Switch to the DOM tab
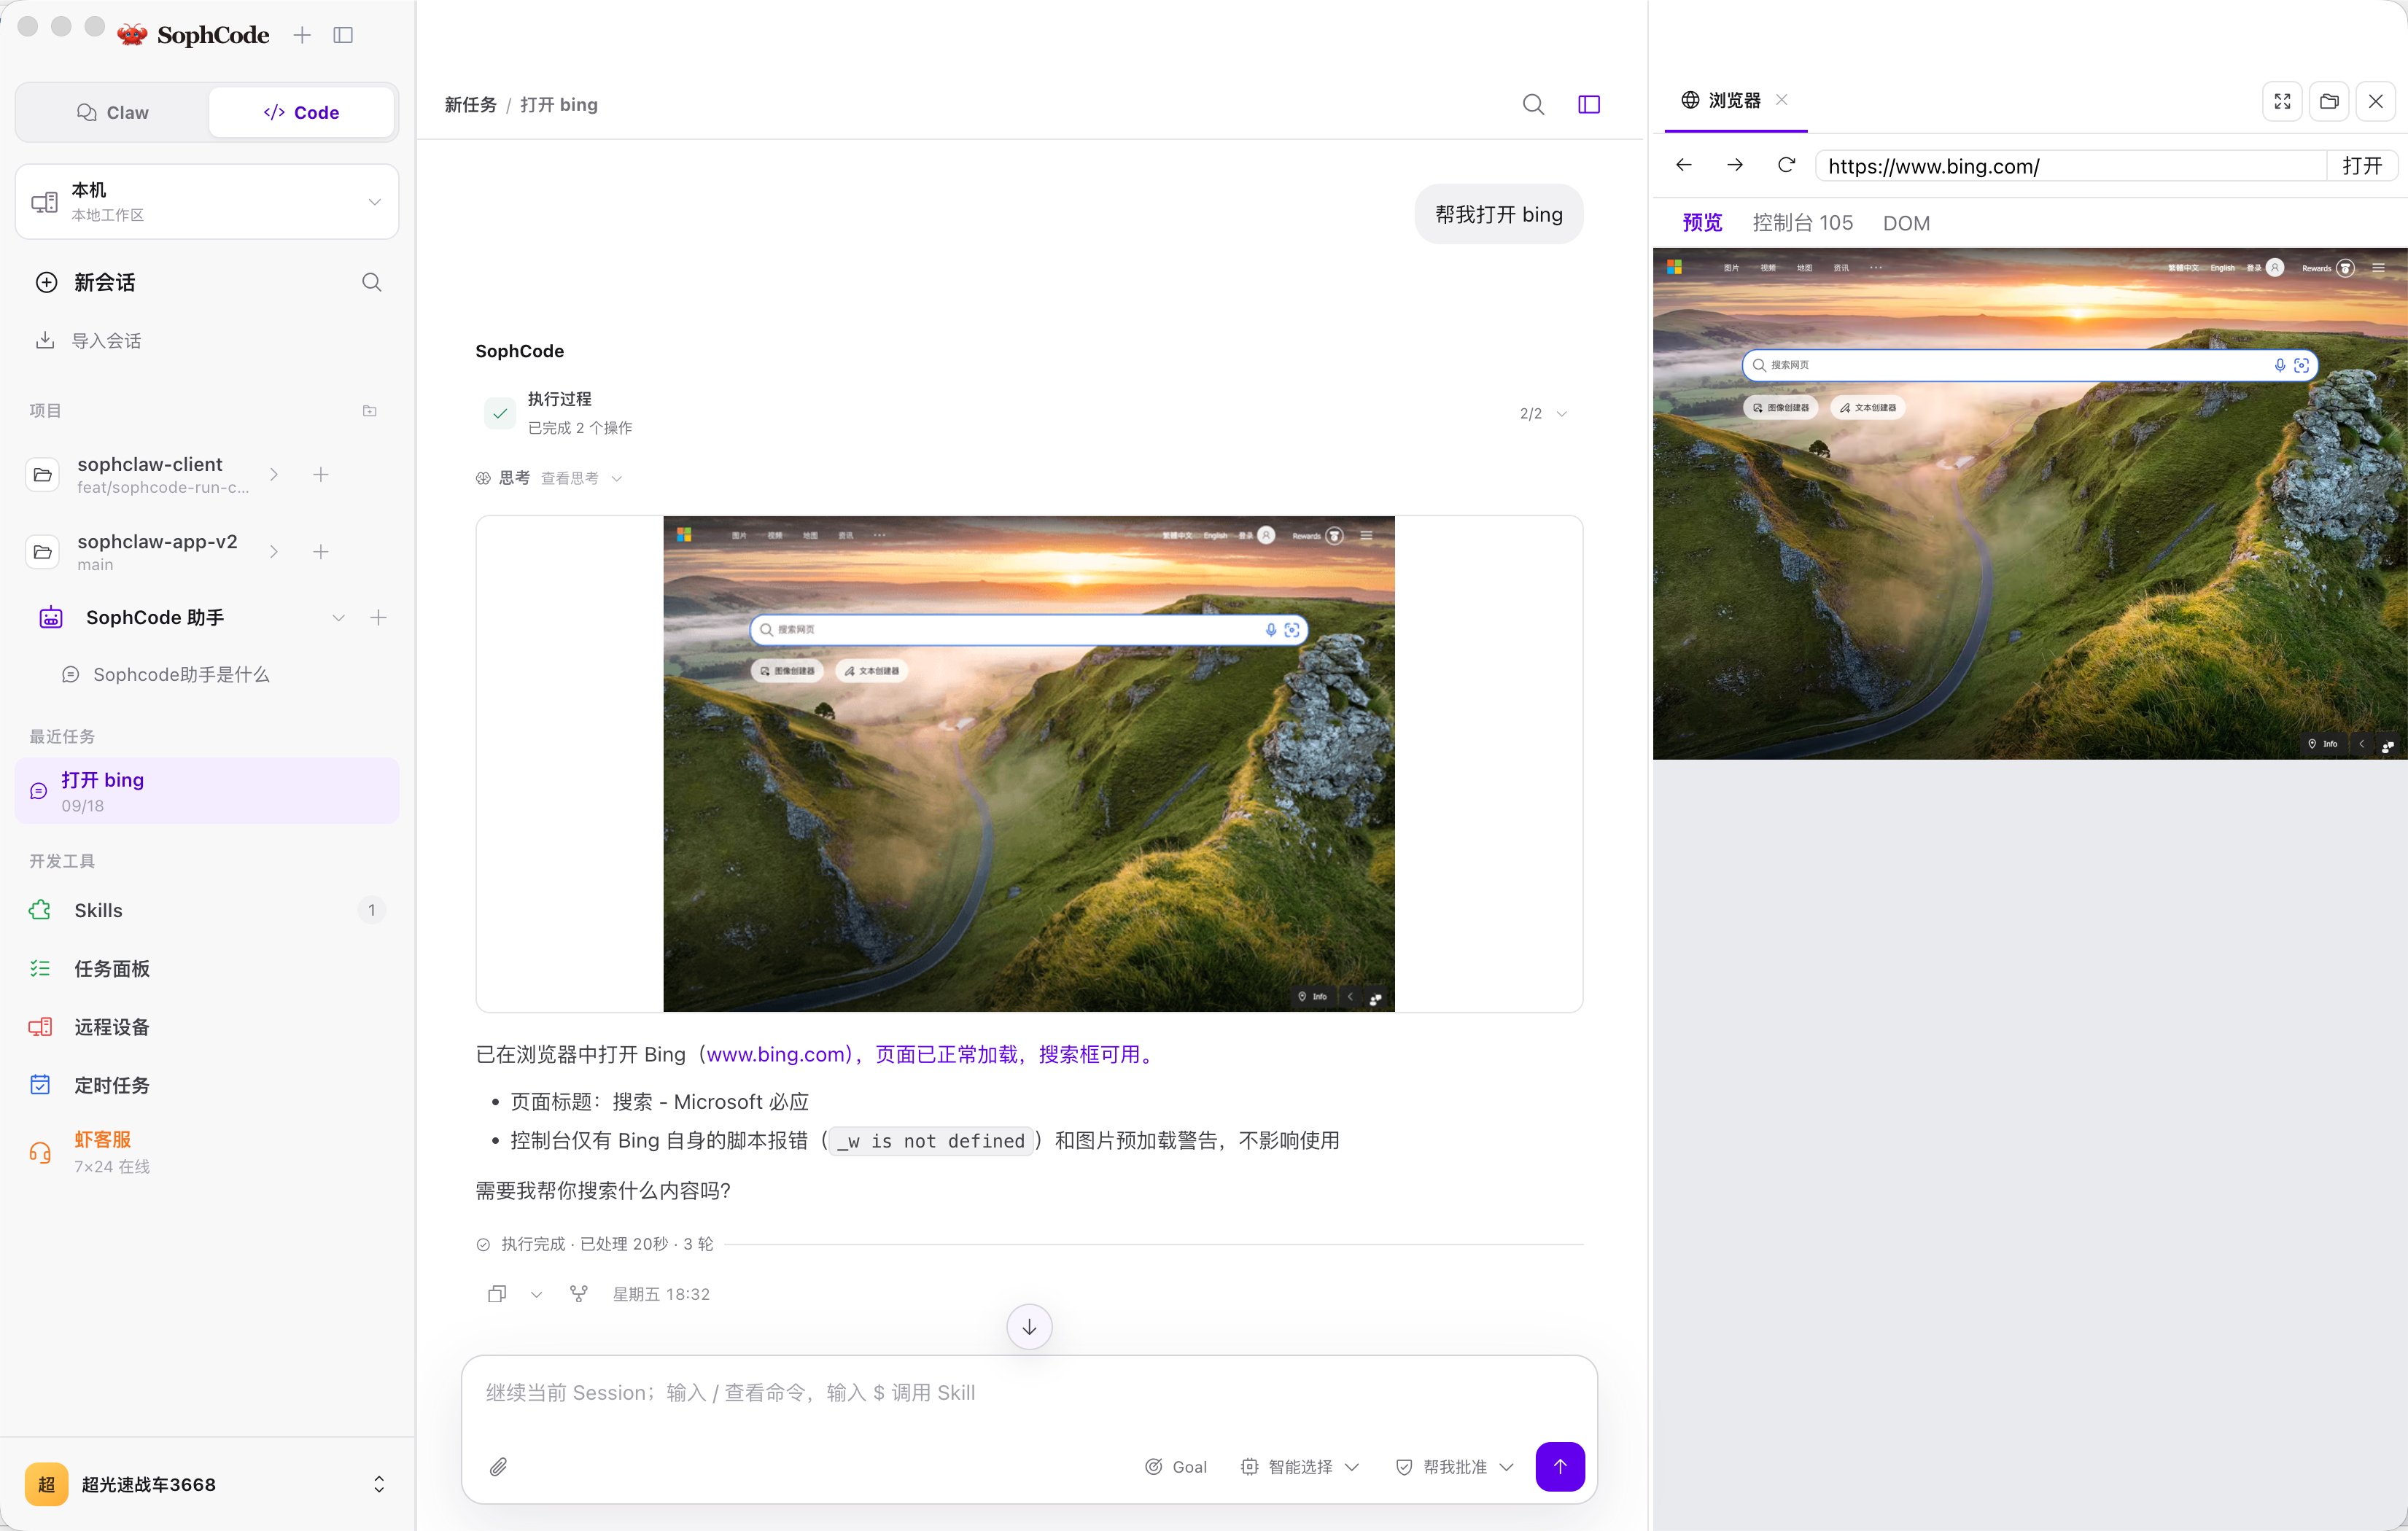The width and height of the screenshot is (2408, 1531). click(x=1906, y=222)
